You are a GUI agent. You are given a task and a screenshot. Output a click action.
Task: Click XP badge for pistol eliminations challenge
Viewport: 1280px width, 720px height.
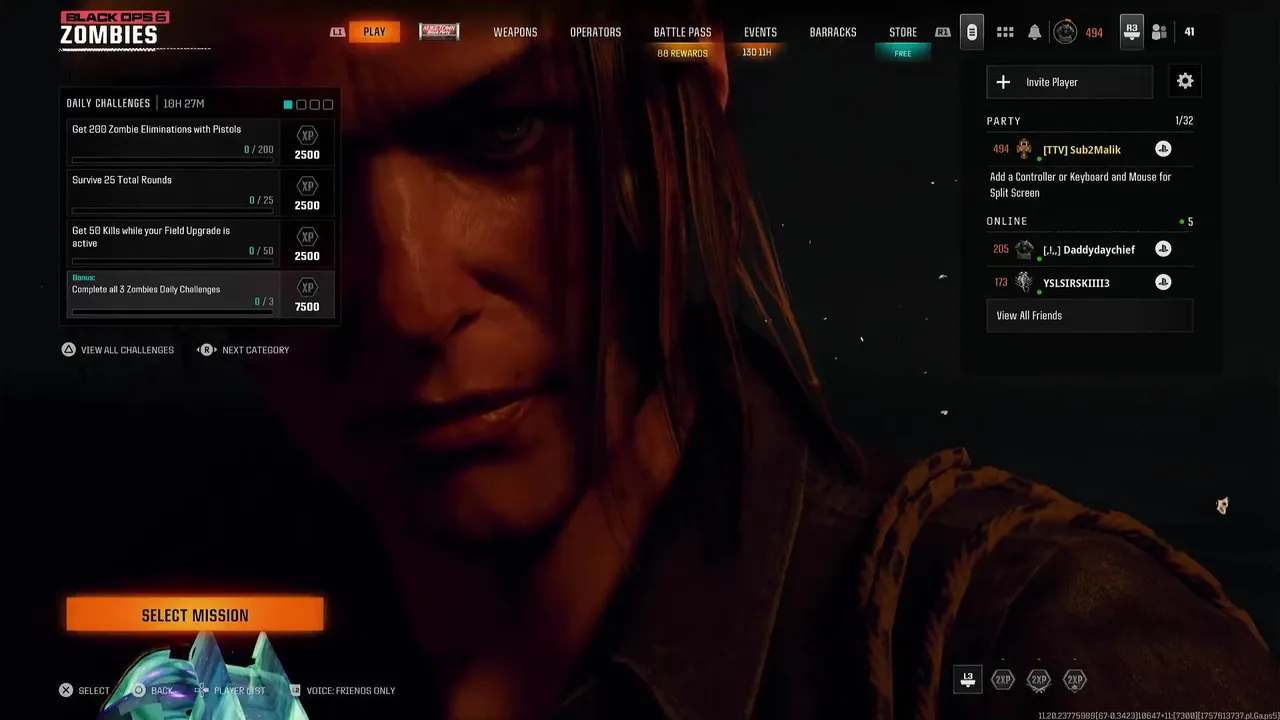click(x=307, y=136)
